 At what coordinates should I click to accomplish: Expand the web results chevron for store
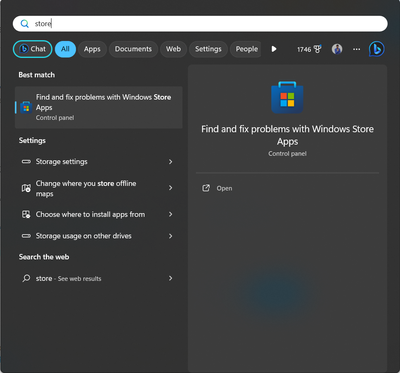(x=170, y=278)
